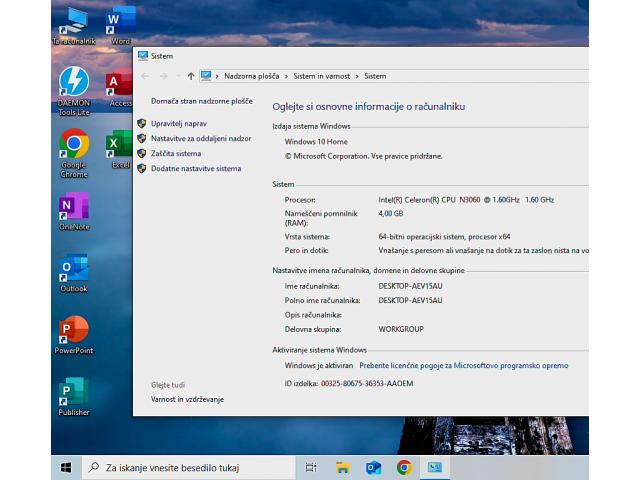Viewport: 640px width, 480px height.
Task: Open Dodatne nastavitve sistema link
Action: pyautogui.click(x=196, y=168)
